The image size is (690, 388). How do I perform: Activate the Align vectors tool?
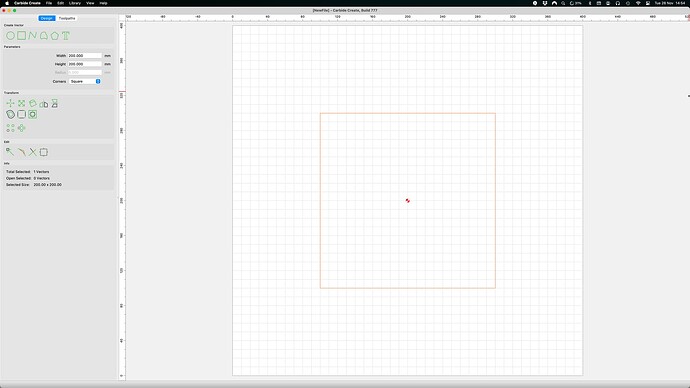click(x=44, y=104)
